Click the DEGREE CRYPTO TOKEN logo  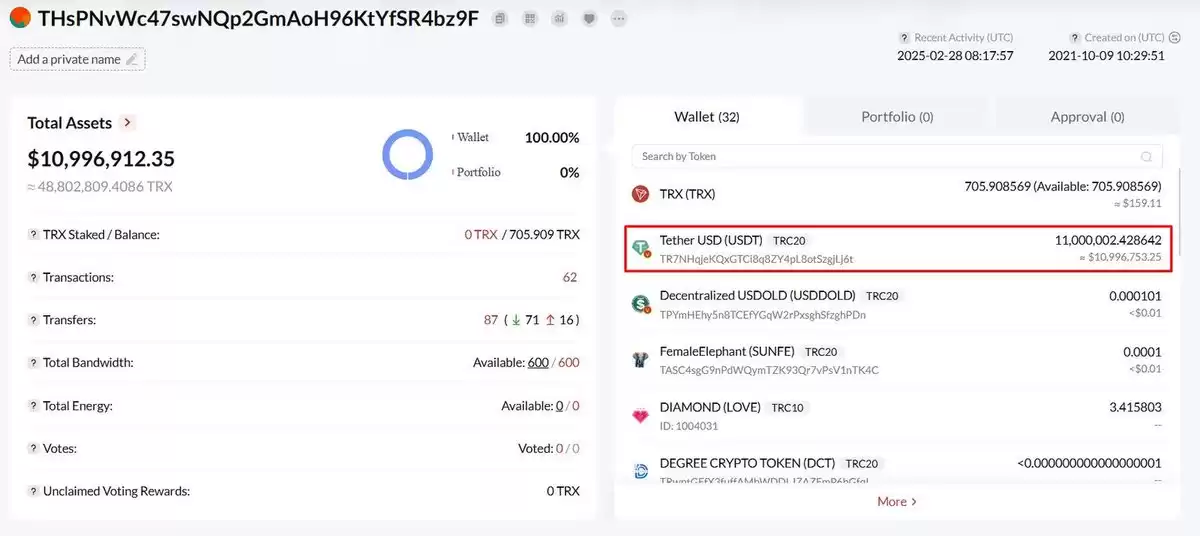point(641,471)
